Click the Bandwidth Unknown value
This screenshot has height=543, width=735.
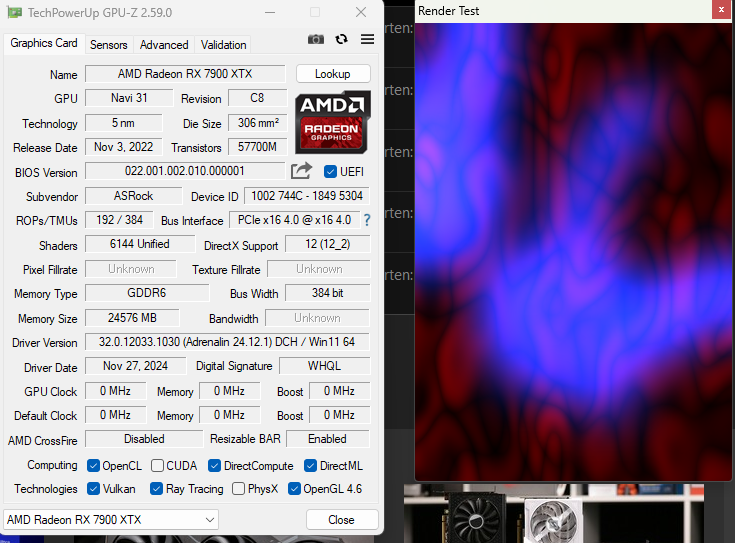317,318
